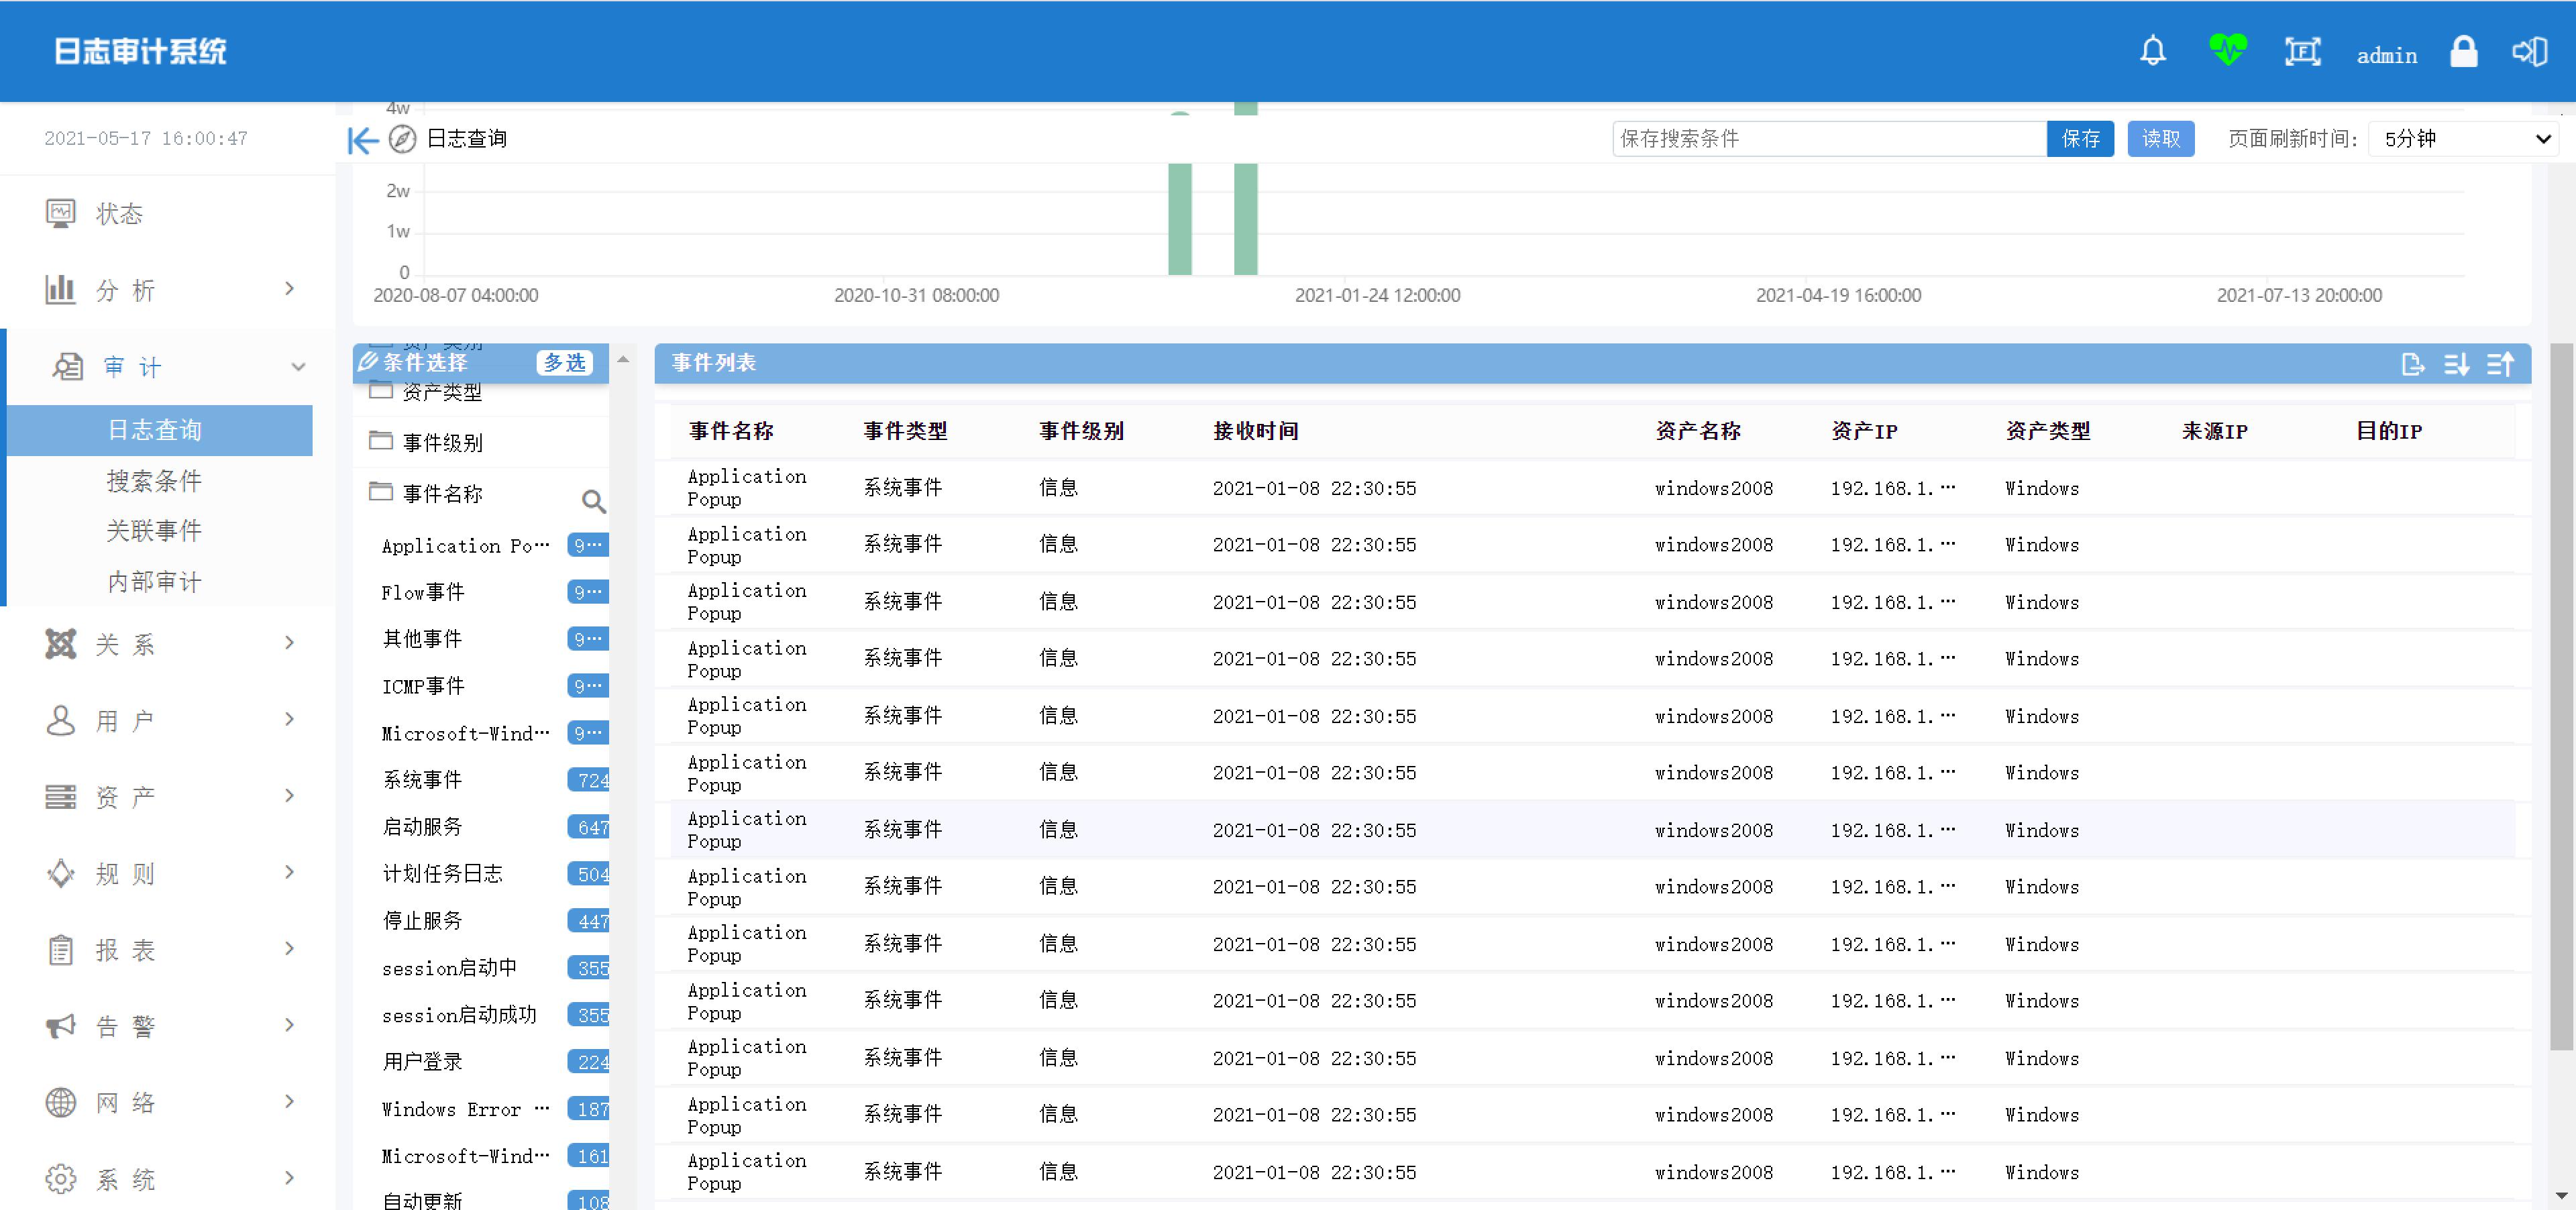Screen dimensions: 2576x1210
Task: Expand the 分析 menu chevron
Action: click(290, 289)
